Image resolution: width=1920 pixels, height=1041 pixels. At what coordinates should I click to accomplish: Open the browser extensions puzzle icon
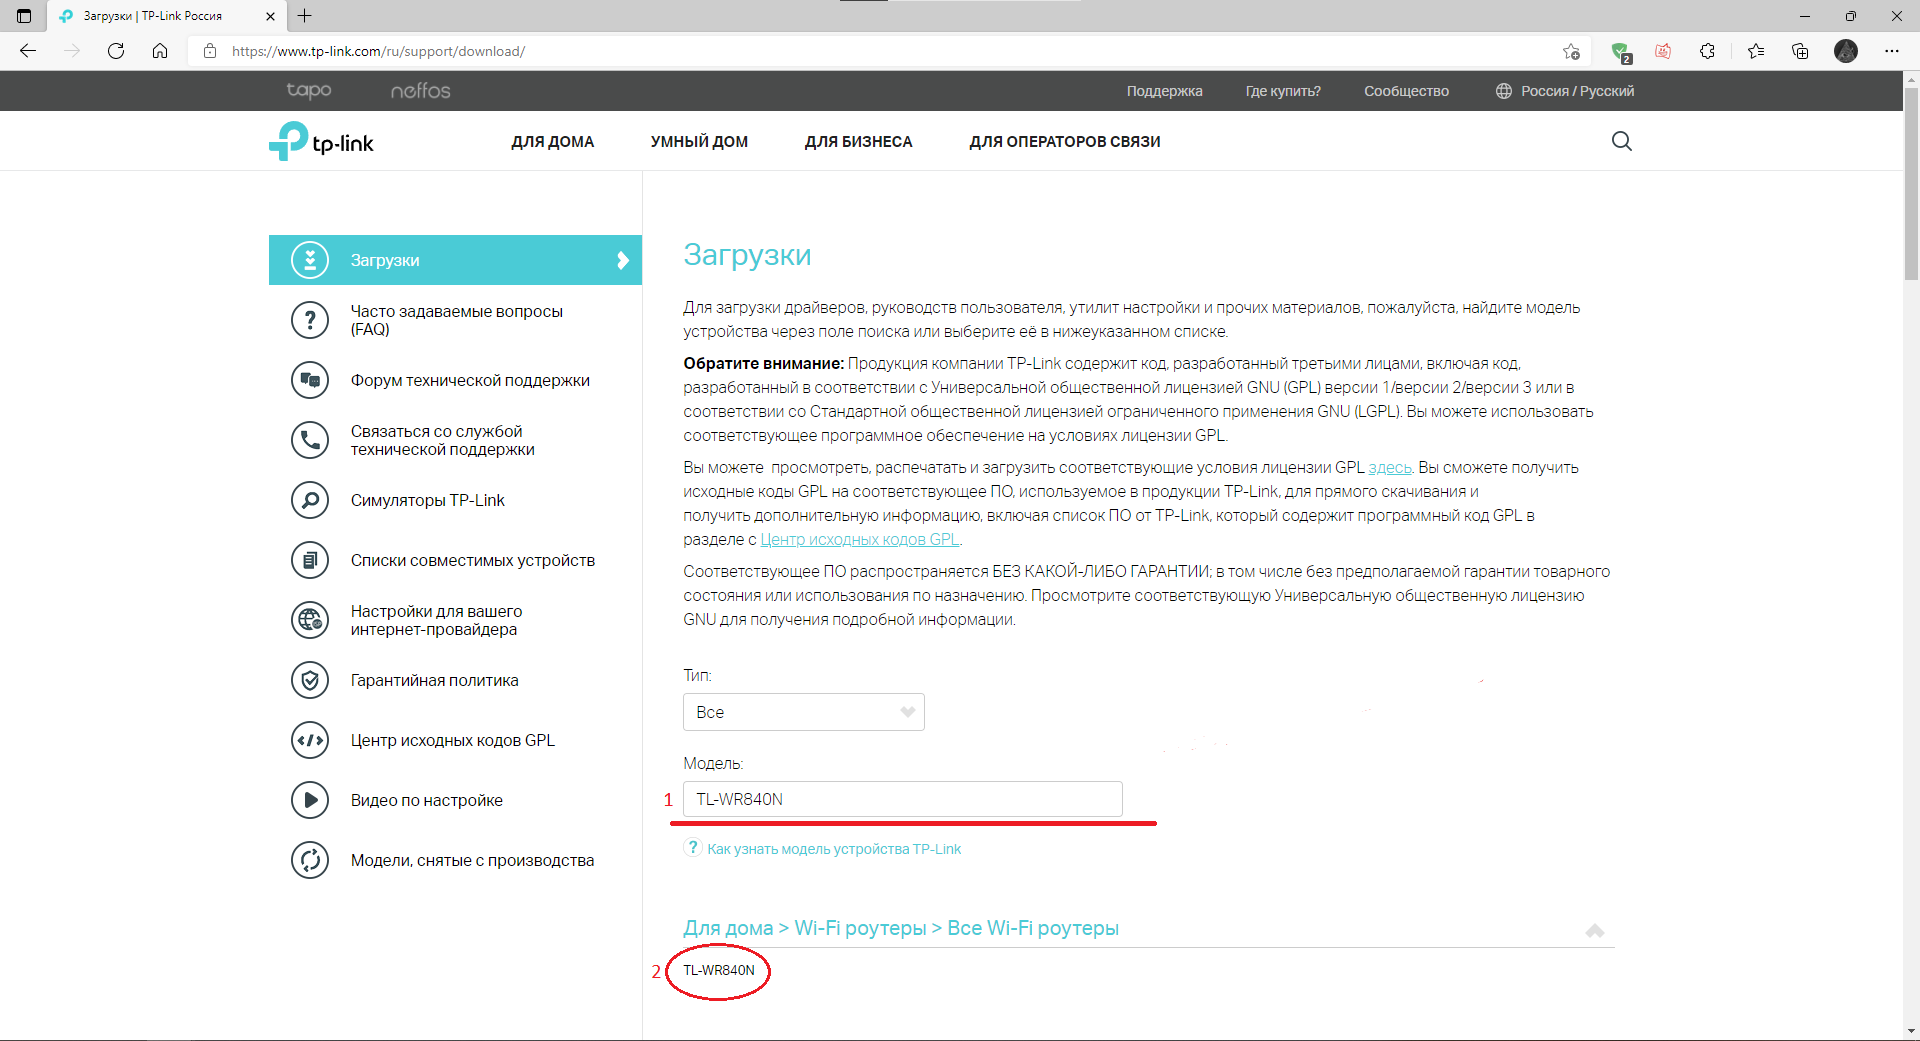pos(1707,51)
